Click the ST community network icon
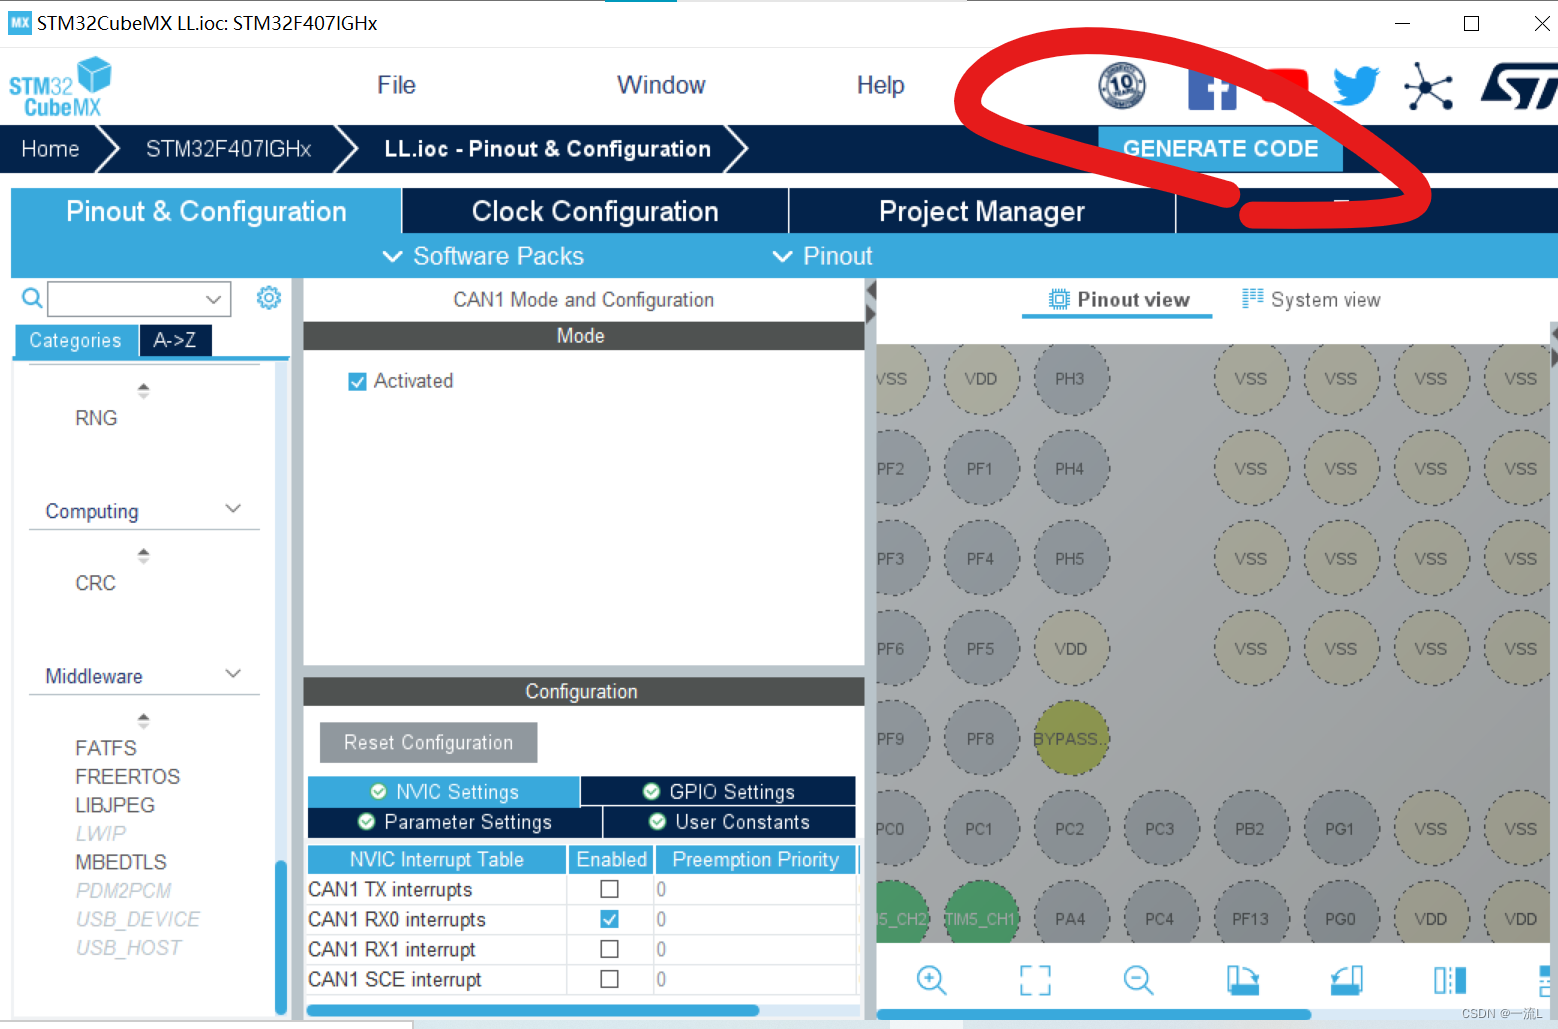This screenshot has width=1558, height=1029. point(1428,86)
